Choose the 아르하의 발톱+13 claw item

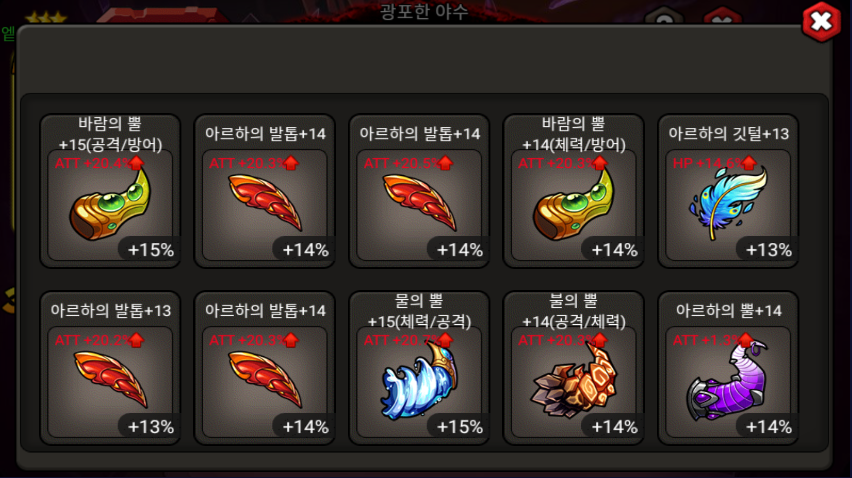[x=110, y=368]
